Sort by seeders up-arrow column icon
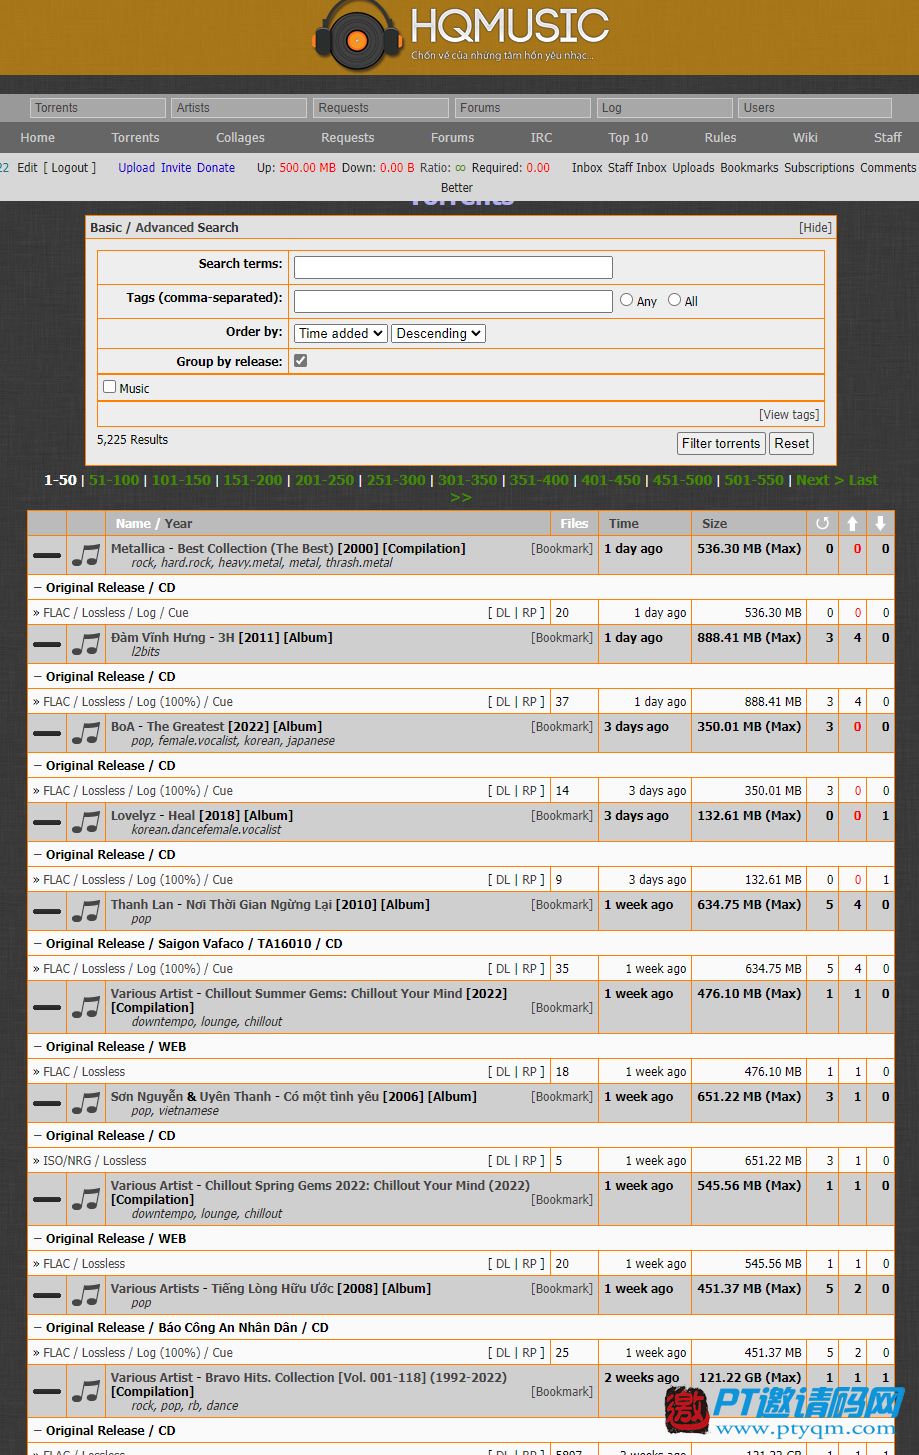Screen dimensions: 919x1455 [852, 523]
